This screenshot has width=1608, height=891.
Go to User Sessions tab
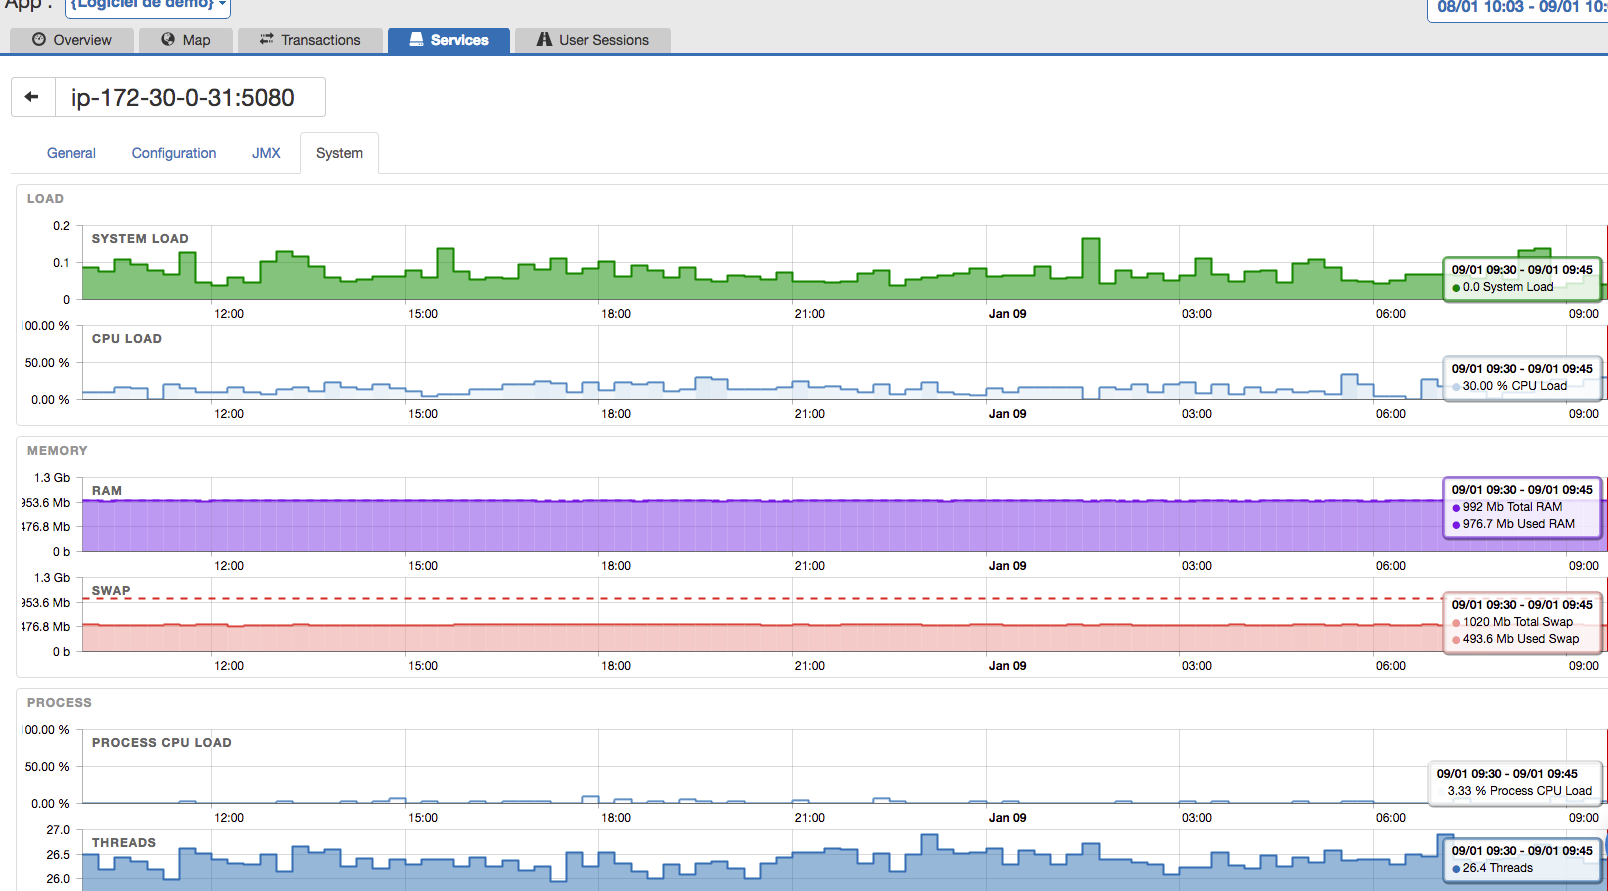click(593, 40)
